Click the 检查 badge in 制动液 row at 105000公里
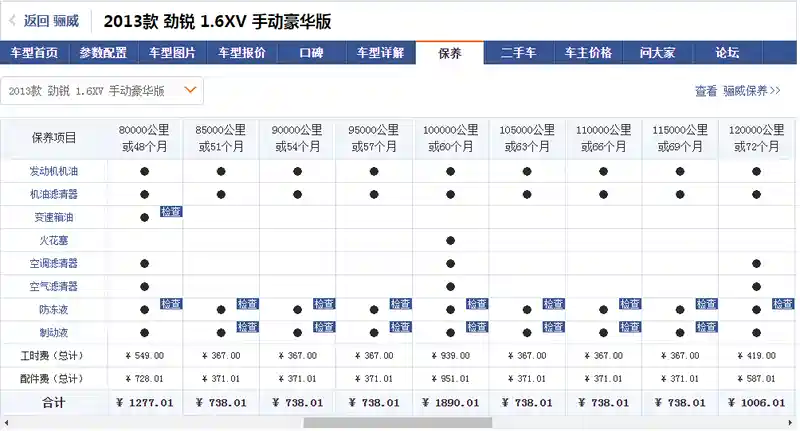Viewport: 800px width, 431px height. coord(554,327)
